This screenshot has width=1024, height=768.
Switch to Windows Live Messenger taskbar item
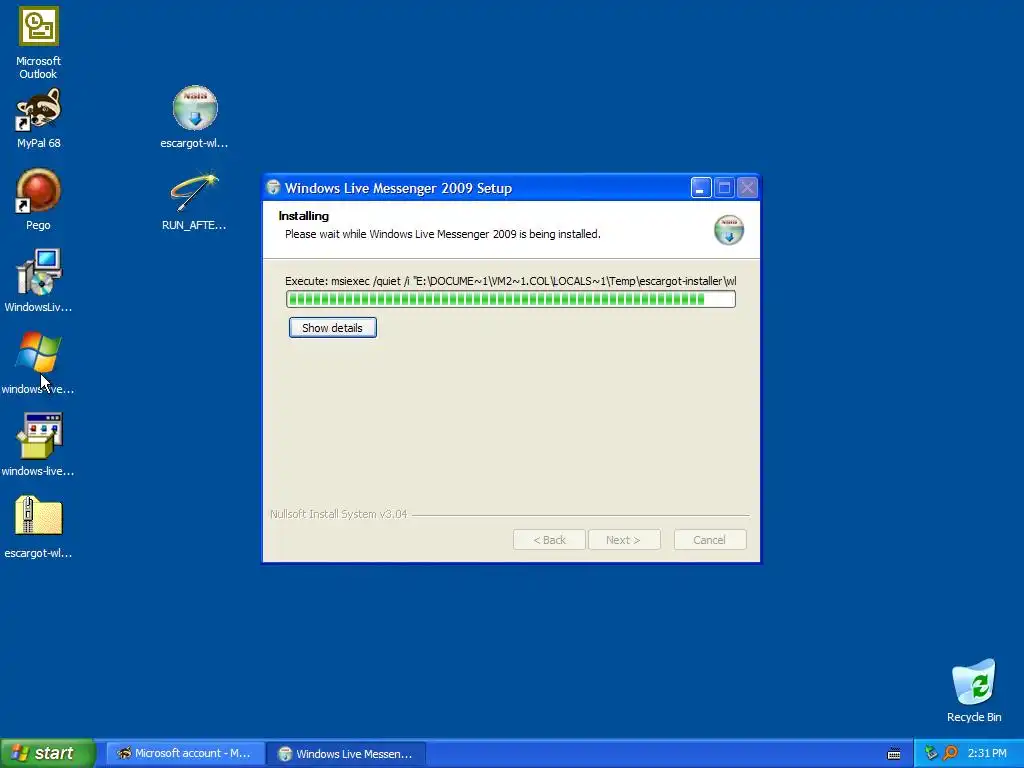pyautogui.click(x=346, y=753)
